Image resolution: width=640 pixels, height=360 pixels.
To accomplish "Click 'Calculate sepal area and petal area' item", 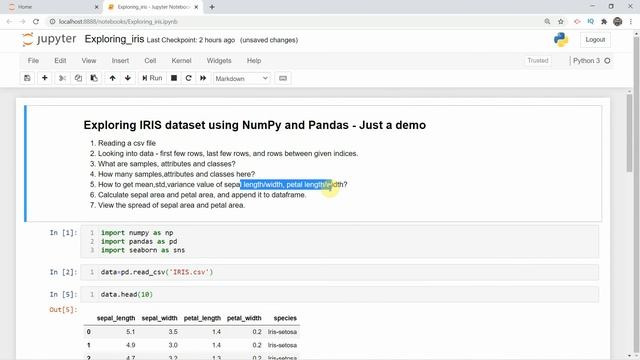I will click(202, 195).
